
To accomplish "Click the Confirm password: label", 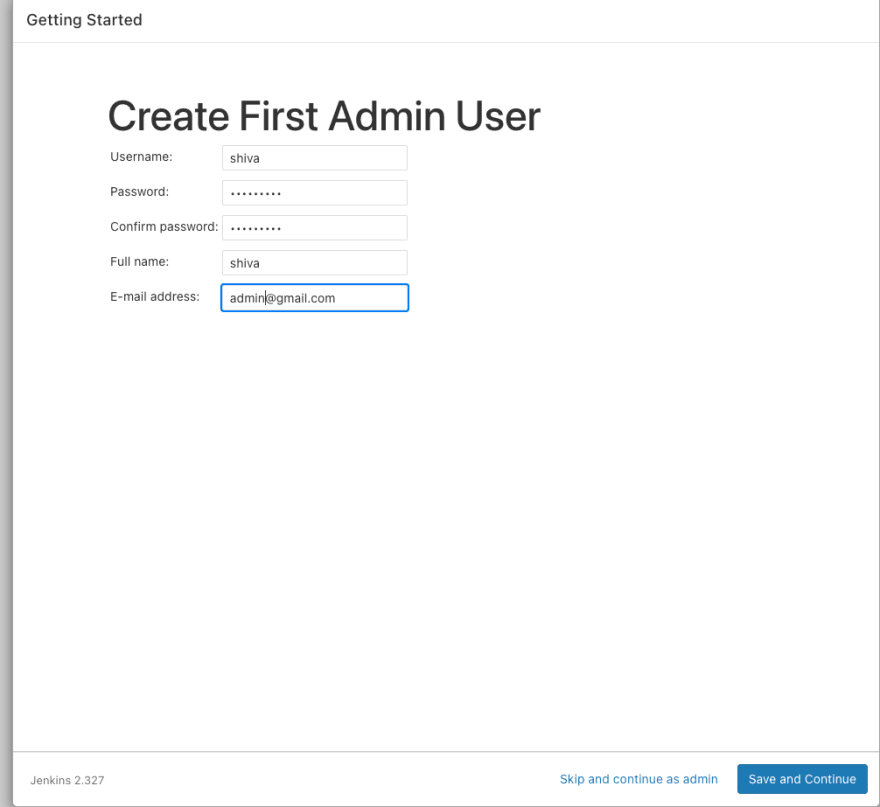I will tap(164, 227).
